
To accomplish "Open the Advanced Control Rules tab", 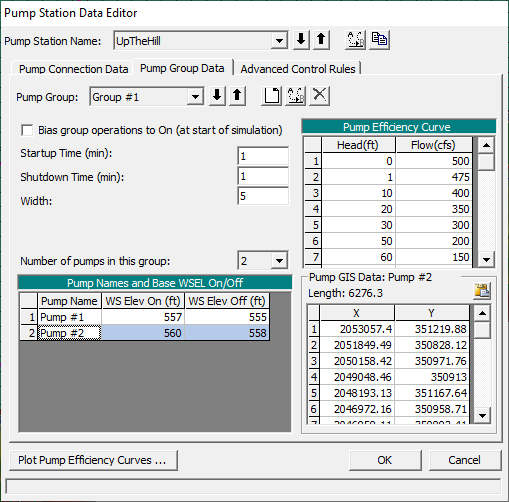I will [298, 69].
